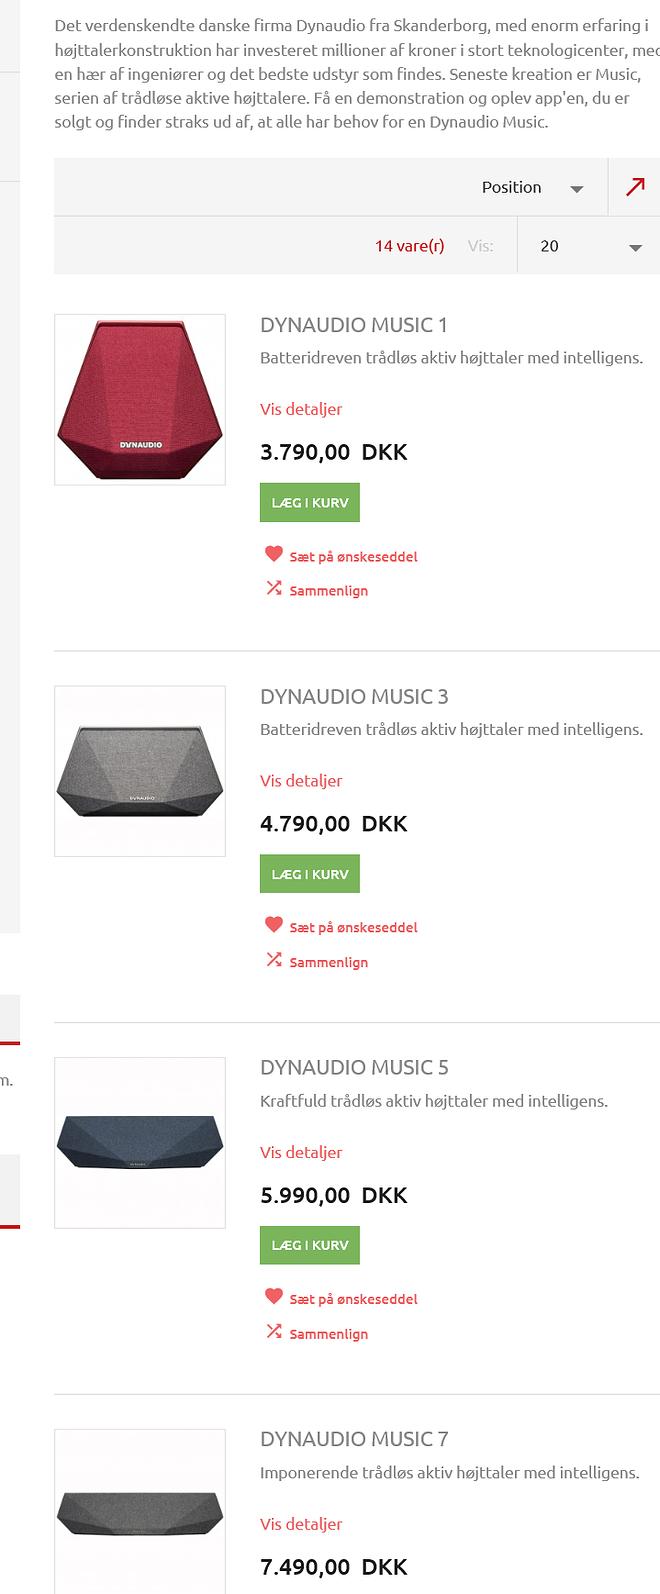Screen dimensions: 660x1594
Task: Open the Position sort dropdown
Action: tap(531, 187)
